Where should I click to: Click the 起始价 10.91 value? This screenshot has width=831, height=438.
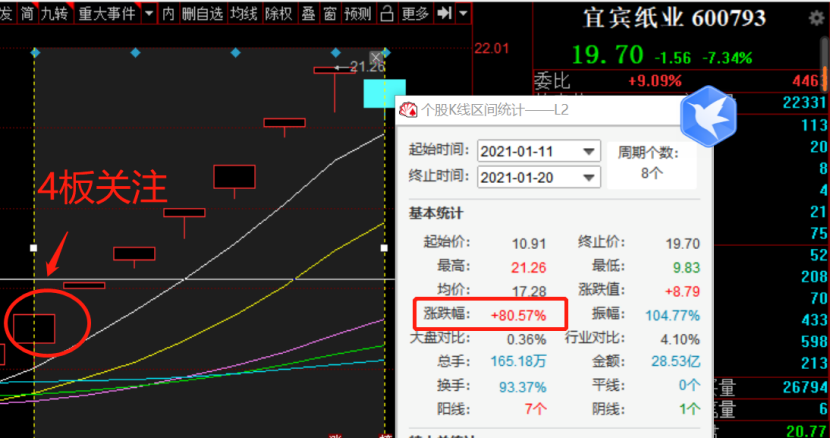pyautogui.click(x=529, y=244)
